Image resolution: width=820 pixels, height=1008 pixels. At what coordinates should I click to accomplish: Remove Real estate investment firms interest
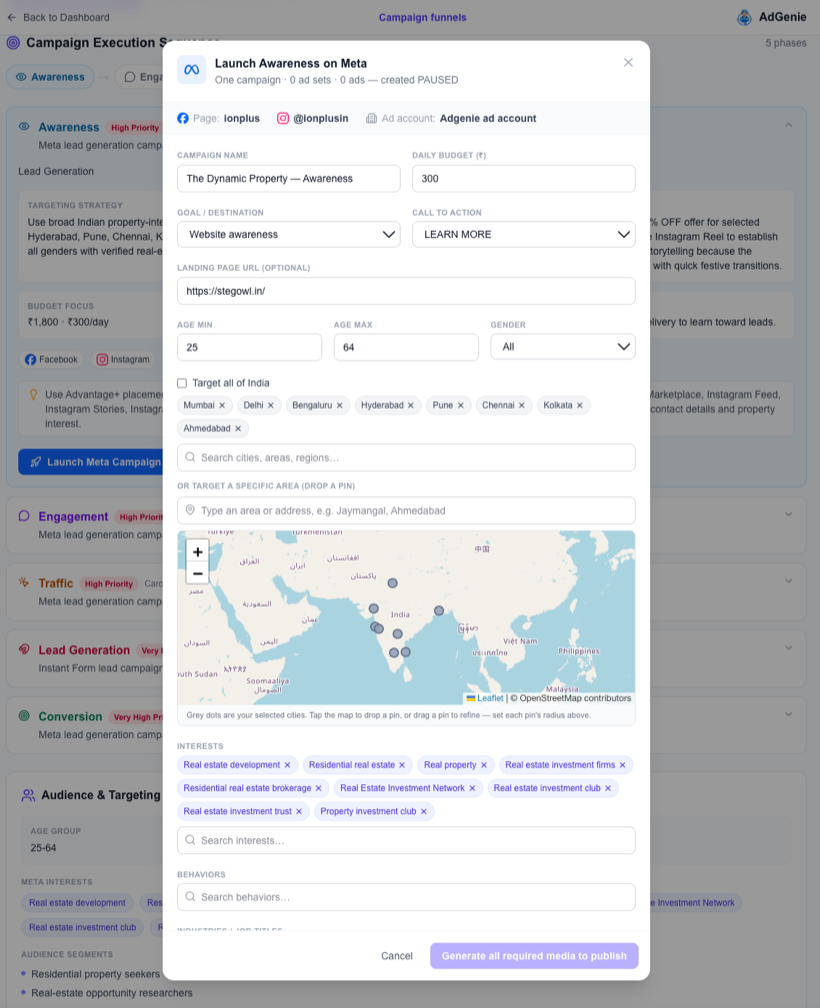coord(622,765)
